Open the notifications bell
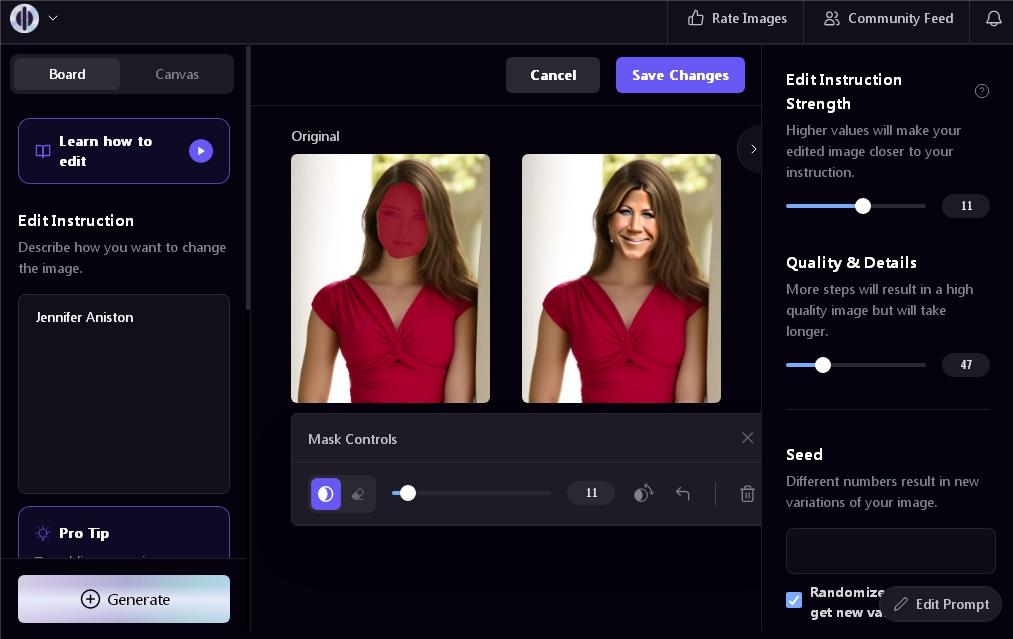 coord(993,19)
